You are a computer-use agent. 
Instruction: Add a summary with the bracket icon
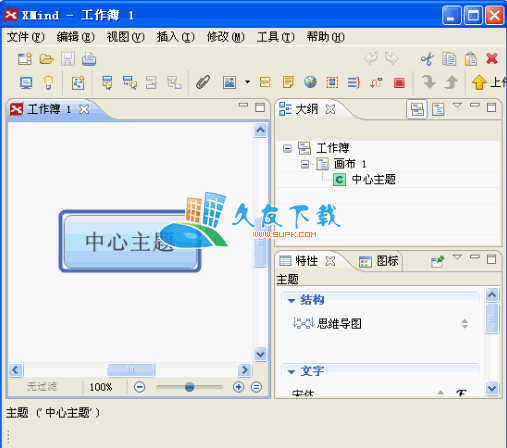tap(354, 82)
